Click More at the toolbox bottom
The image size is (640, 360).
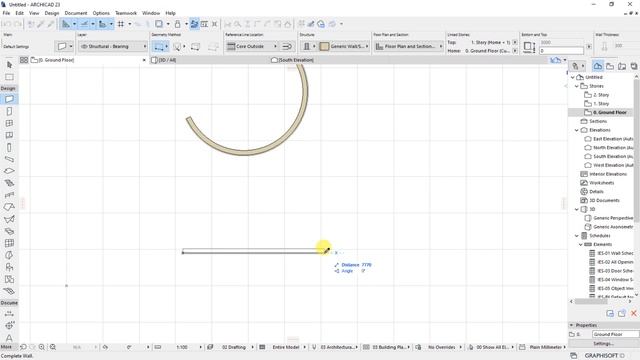click(6, 347)
